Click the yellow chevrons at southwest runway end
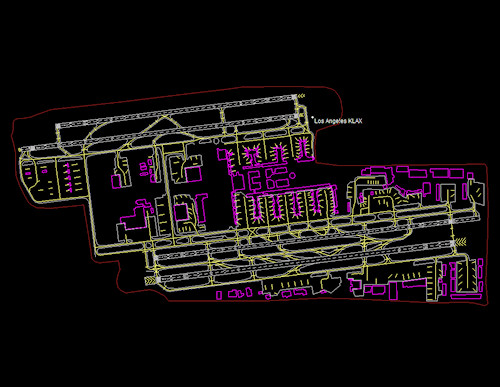The height and width of the screenshot is (387, 500). [x=151, y=280]
